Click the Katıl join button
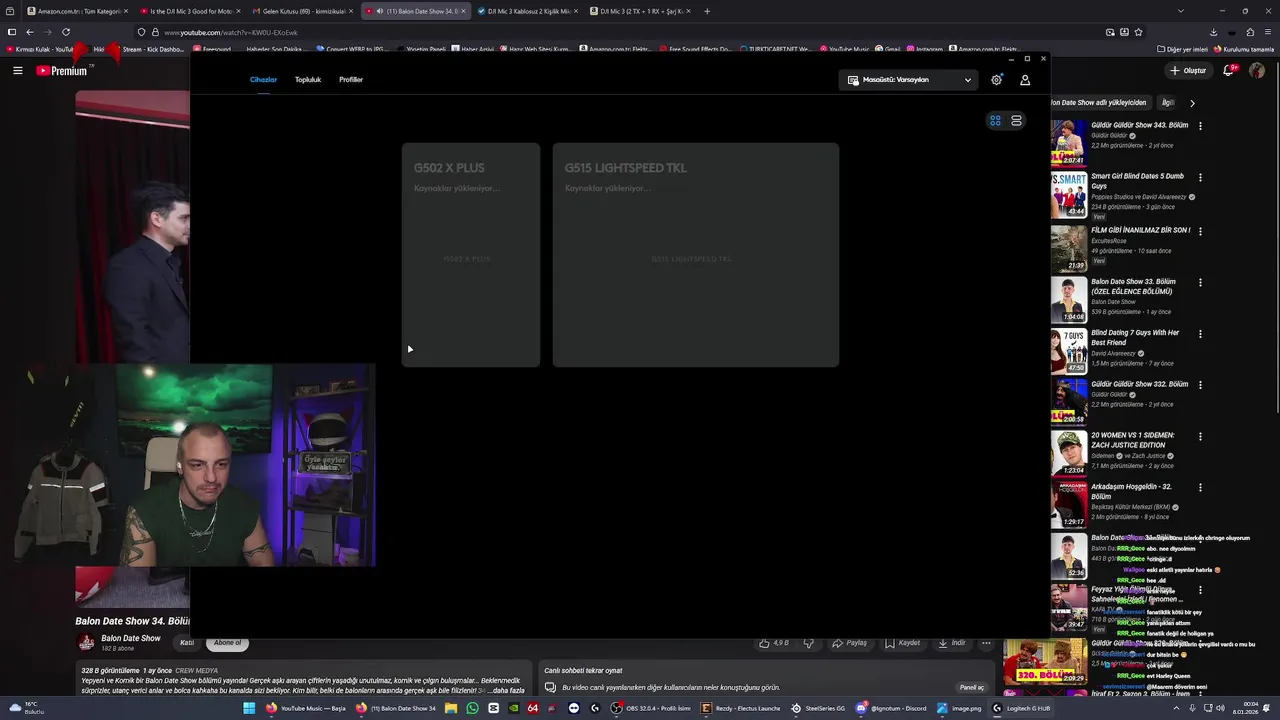Screen dimensions: 1280x720 click(187, 643)
